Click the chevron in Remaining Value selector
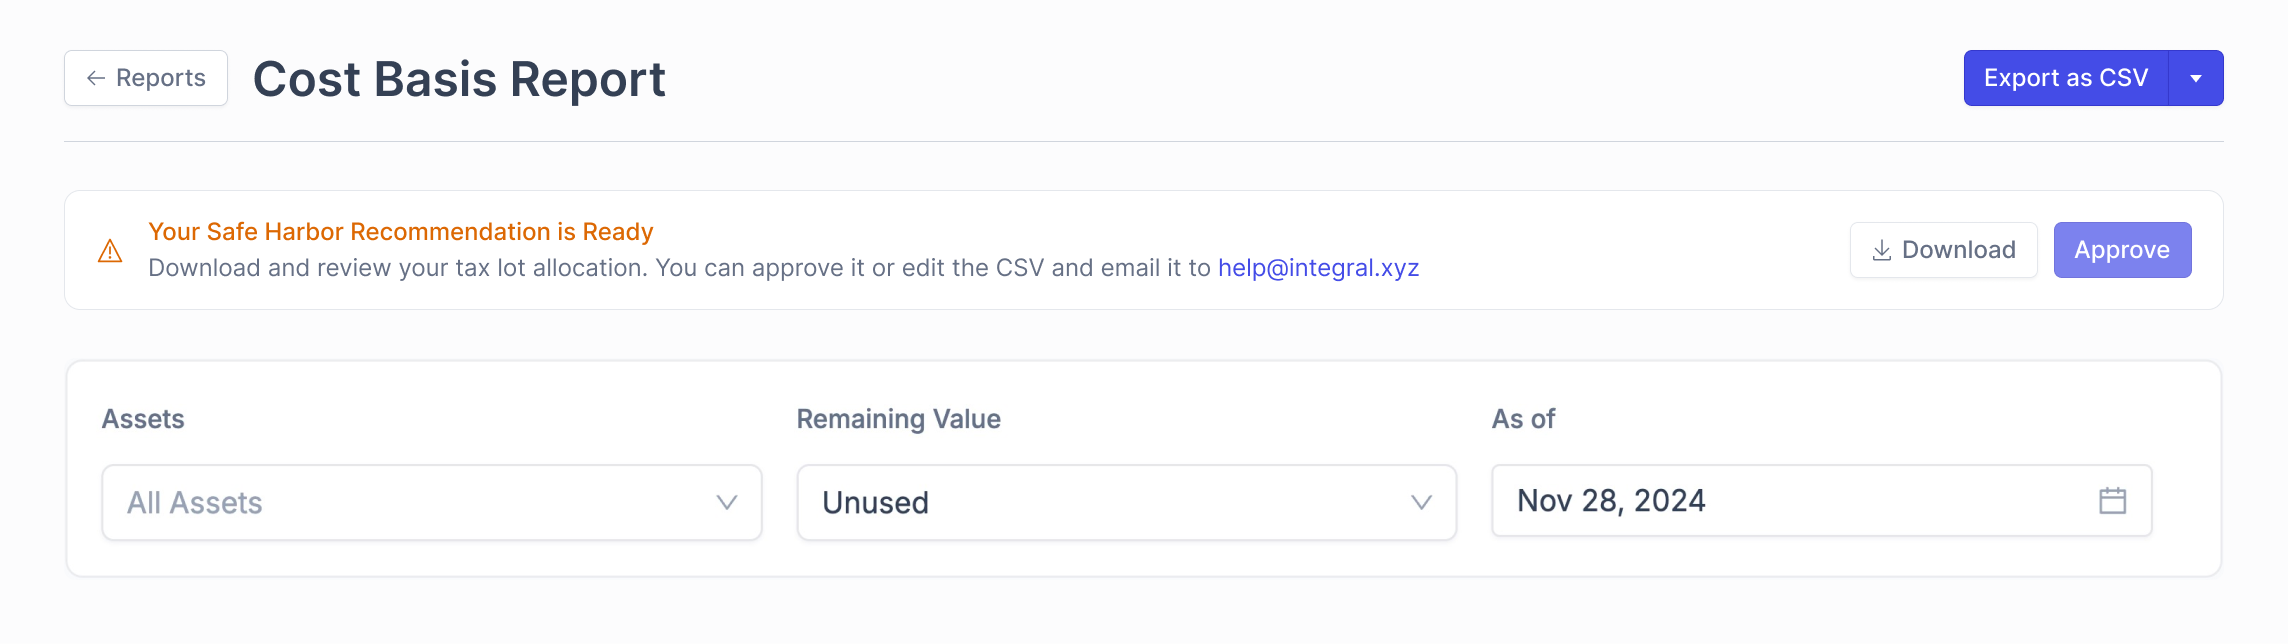The width and height of the screenshot is (2288, 644). click(1421, 502)
